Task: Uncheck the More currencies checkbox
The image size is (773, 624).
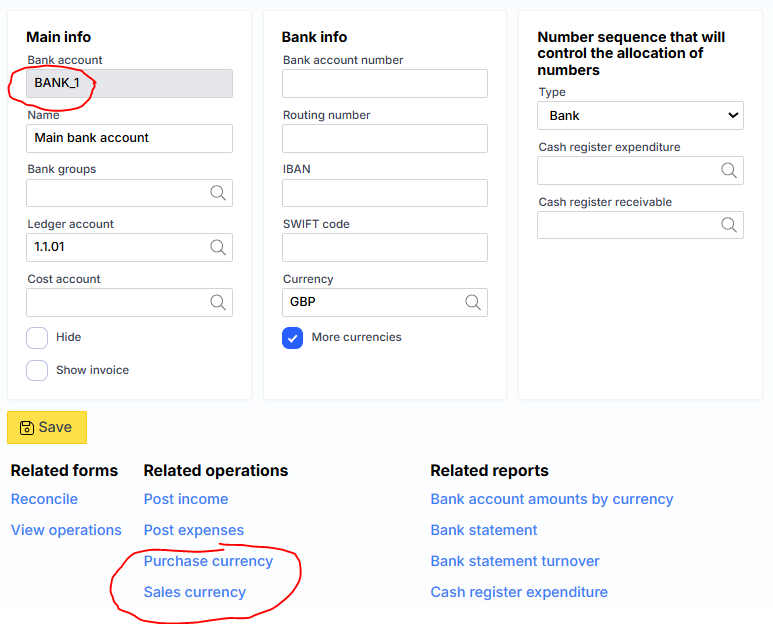Action: coord(293,338)
